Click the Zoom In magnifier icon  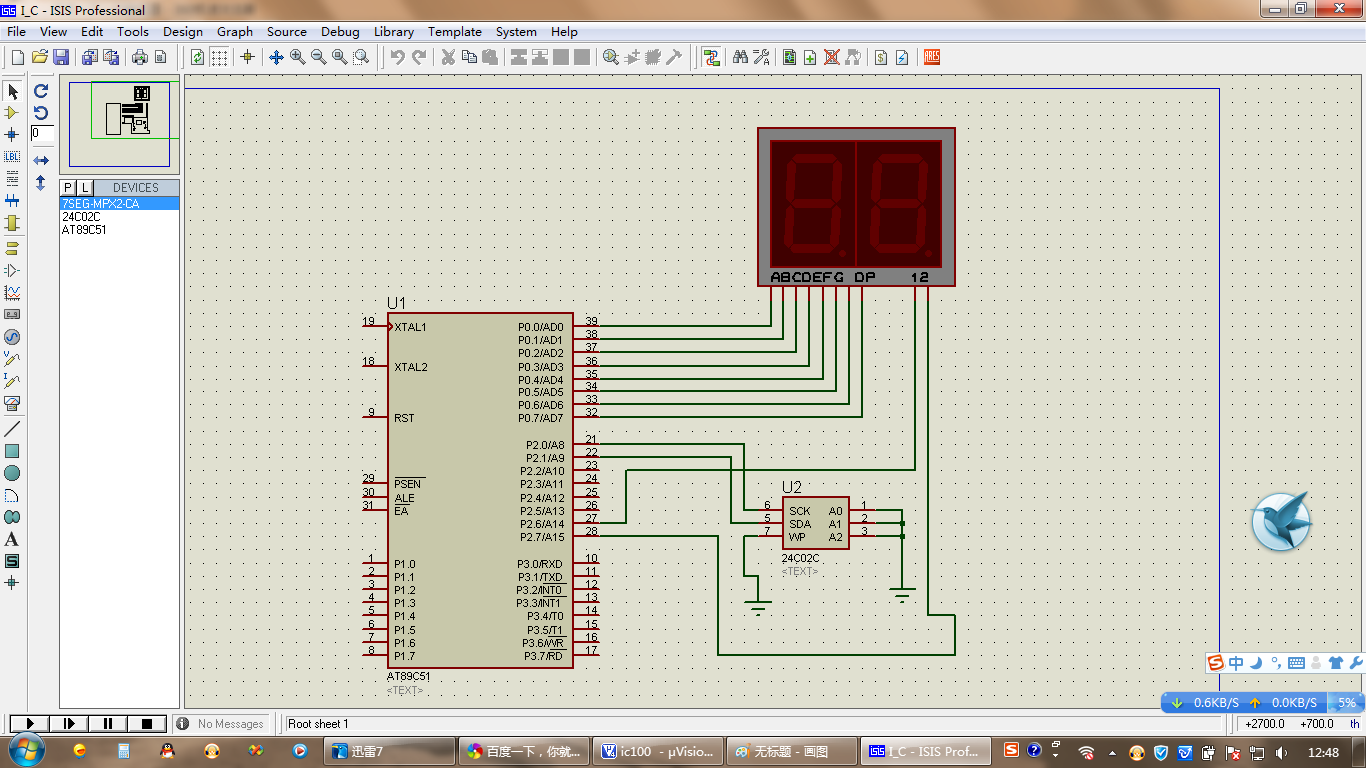[x=297, y=57]
